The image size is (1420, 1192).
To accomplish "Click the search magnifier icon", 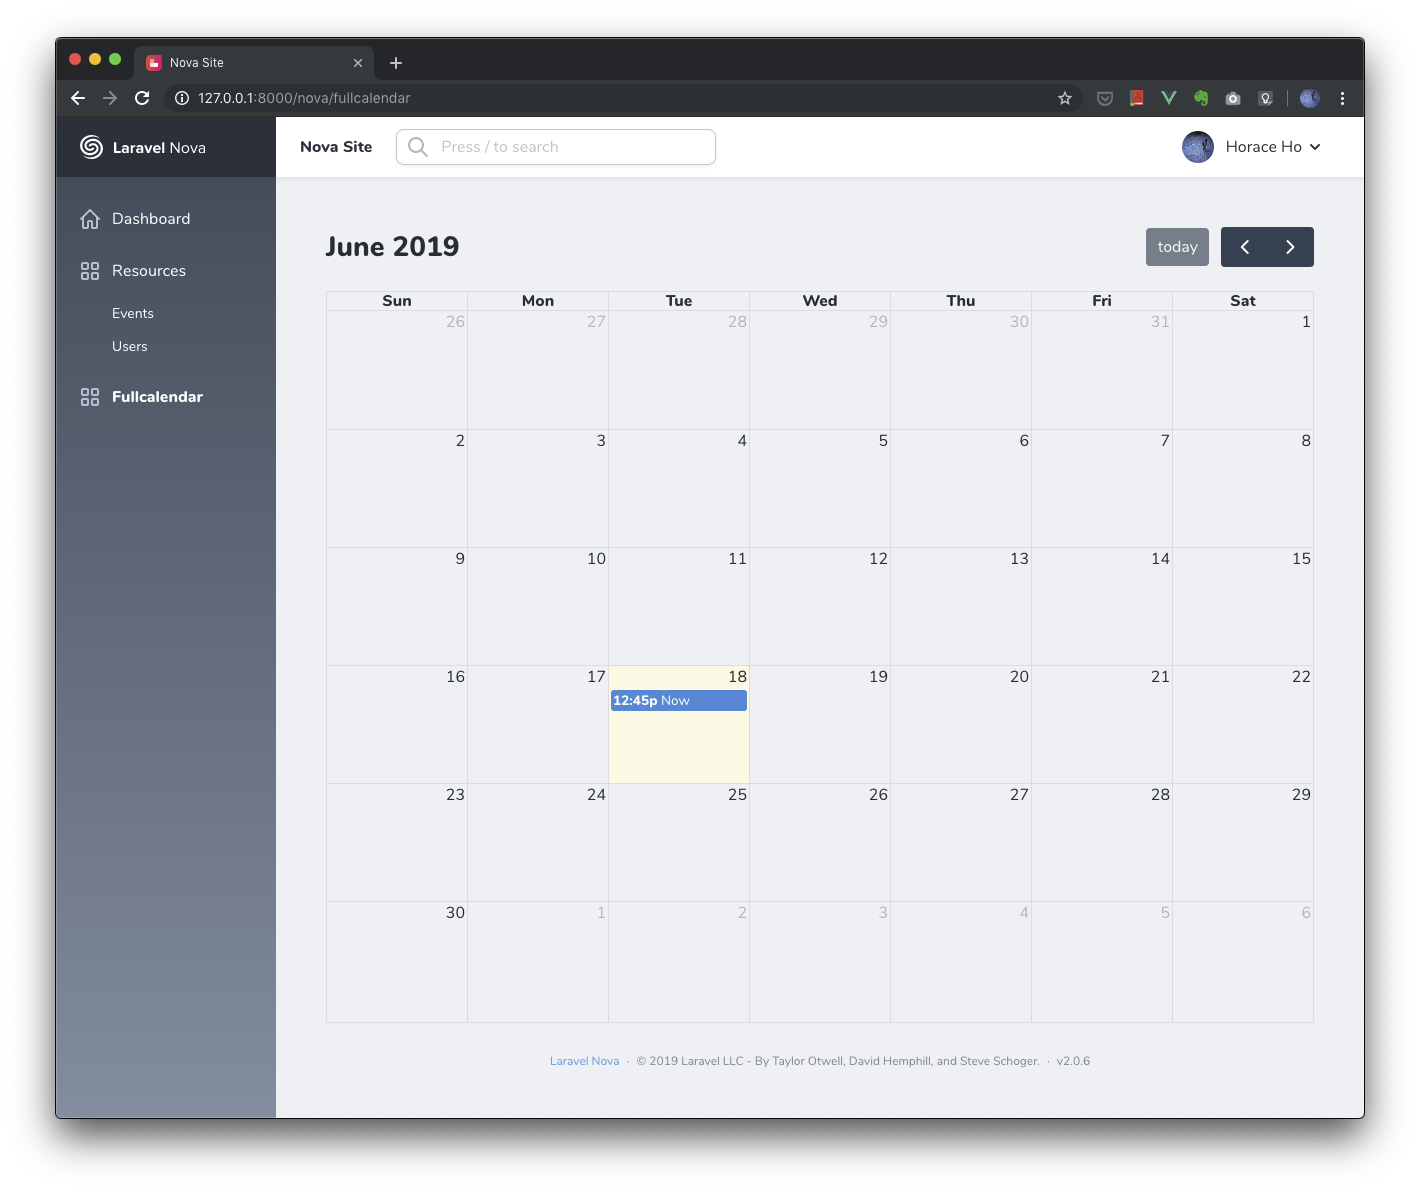I will (418, 147).
